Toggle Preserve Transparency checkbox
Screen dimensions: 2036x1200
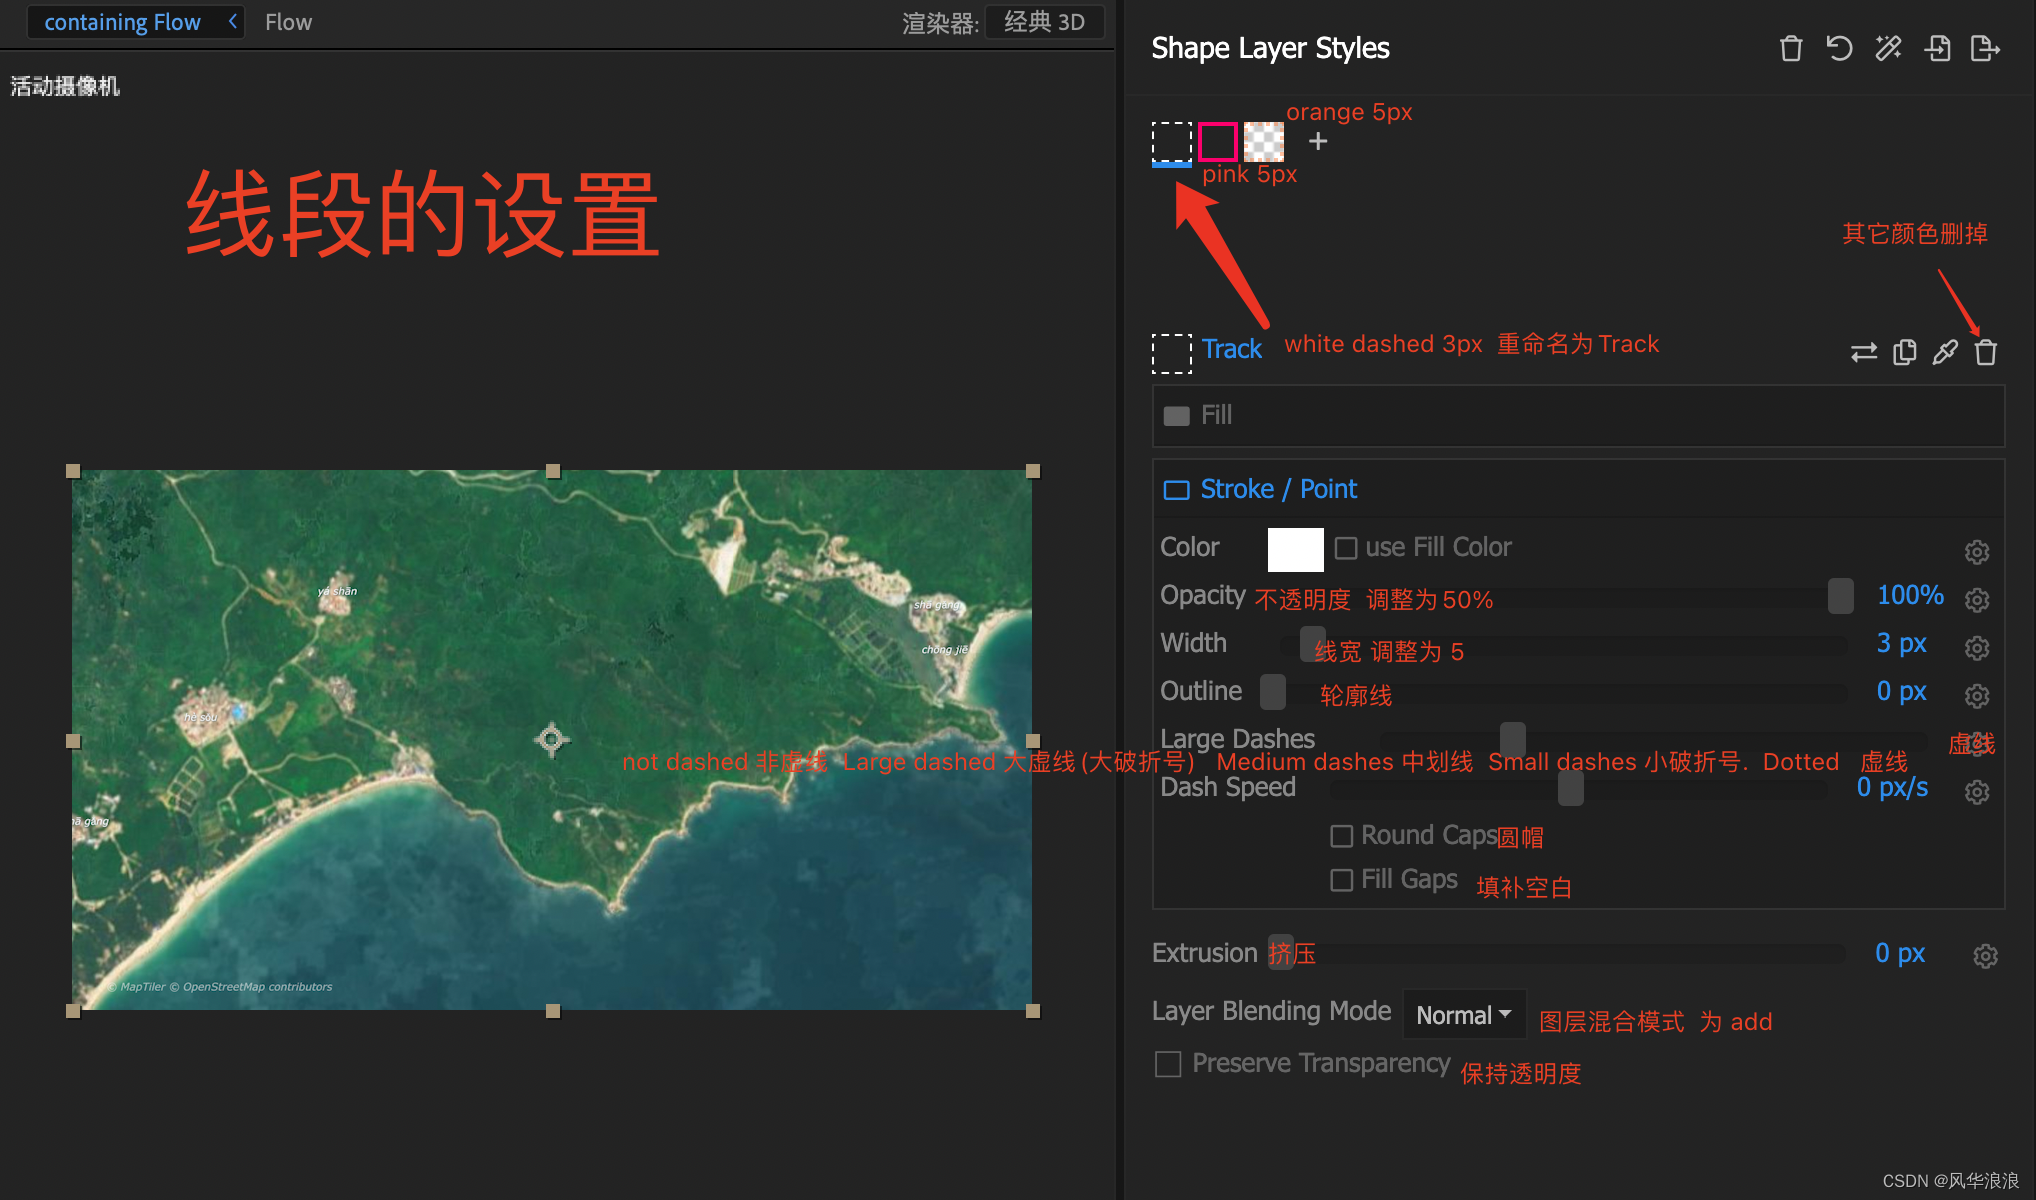coord(1168,1064)
